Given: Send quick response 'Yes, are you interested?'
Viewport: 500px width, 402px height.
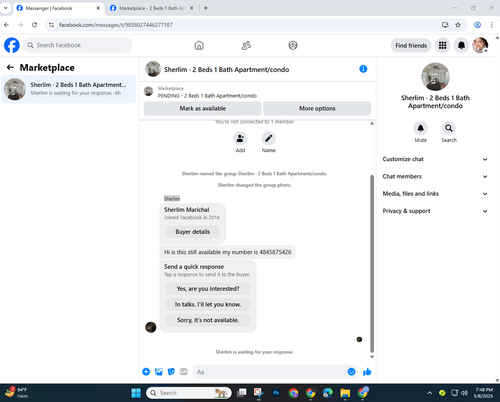Looking at the screenshot, I should [x=208, y=289].
